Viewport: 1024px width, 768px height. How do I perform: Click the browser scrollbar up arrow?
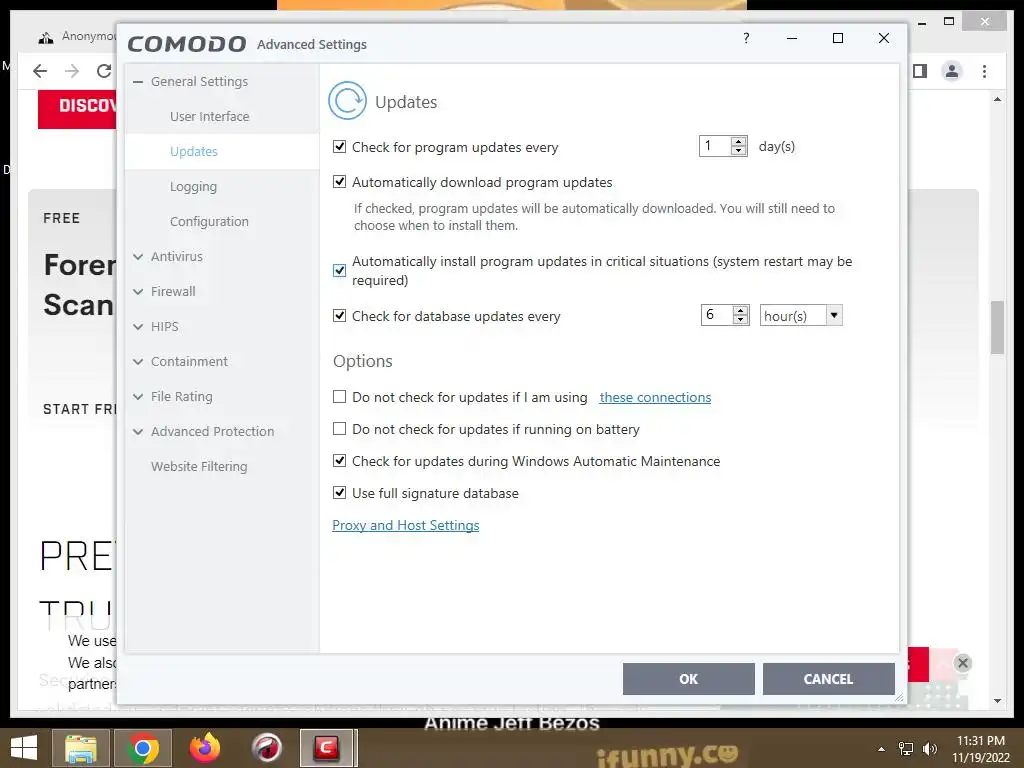tap(997, 99)
